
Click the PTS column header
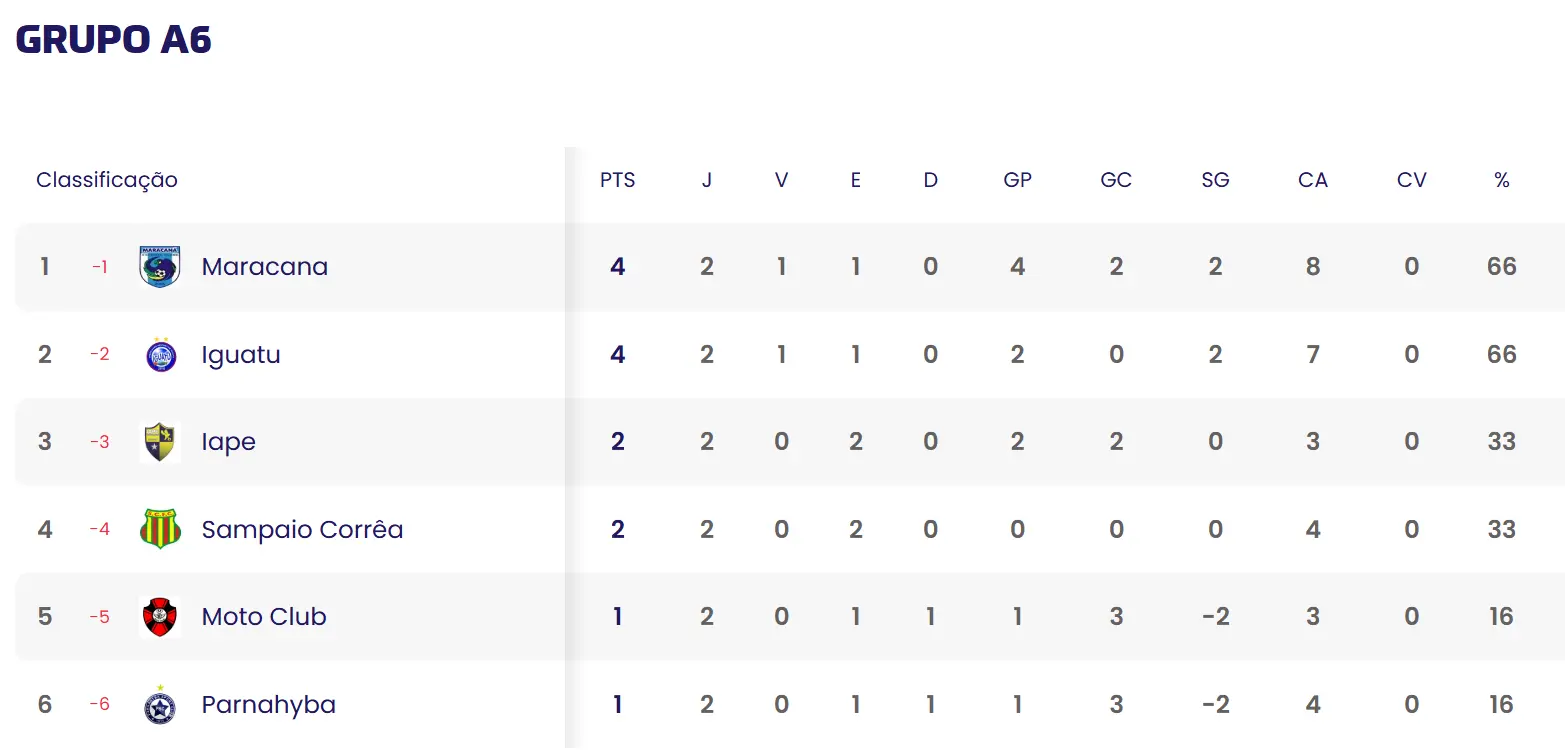617,181
